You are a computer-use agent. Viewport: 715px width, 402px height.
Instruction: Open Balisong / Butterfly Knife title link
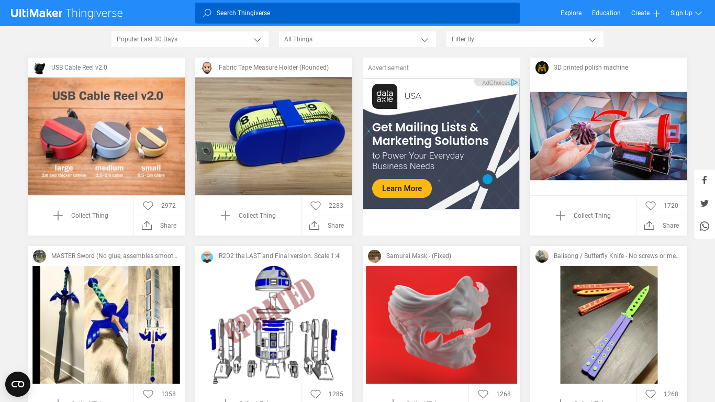(616, 256)
